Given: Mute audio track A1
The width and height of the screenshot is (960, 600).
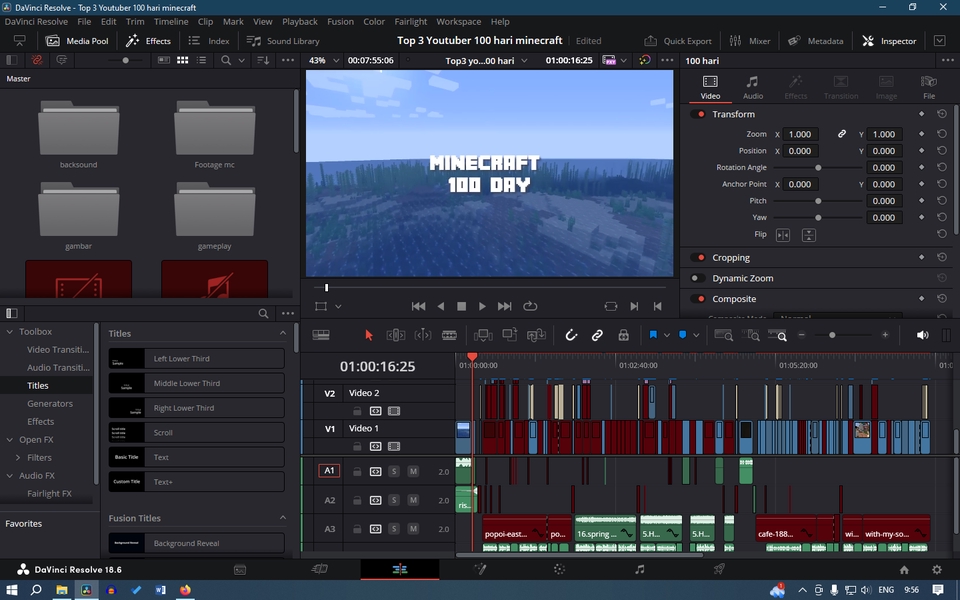Looking at the screenshot, I should tap(414, 471).
